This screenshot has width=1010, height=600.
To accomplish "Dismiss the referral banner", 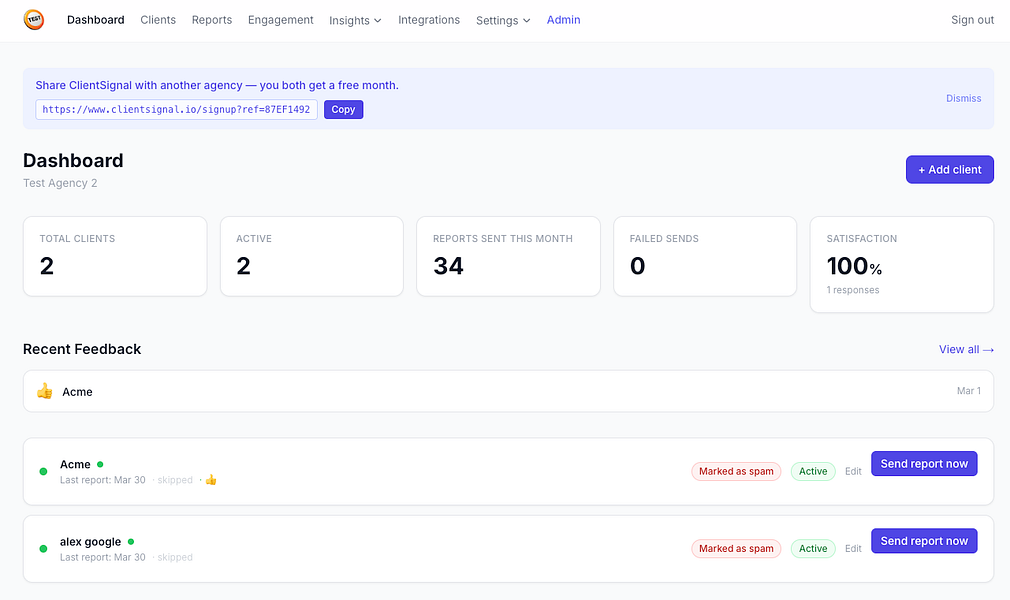I will (x=964, y=98).
